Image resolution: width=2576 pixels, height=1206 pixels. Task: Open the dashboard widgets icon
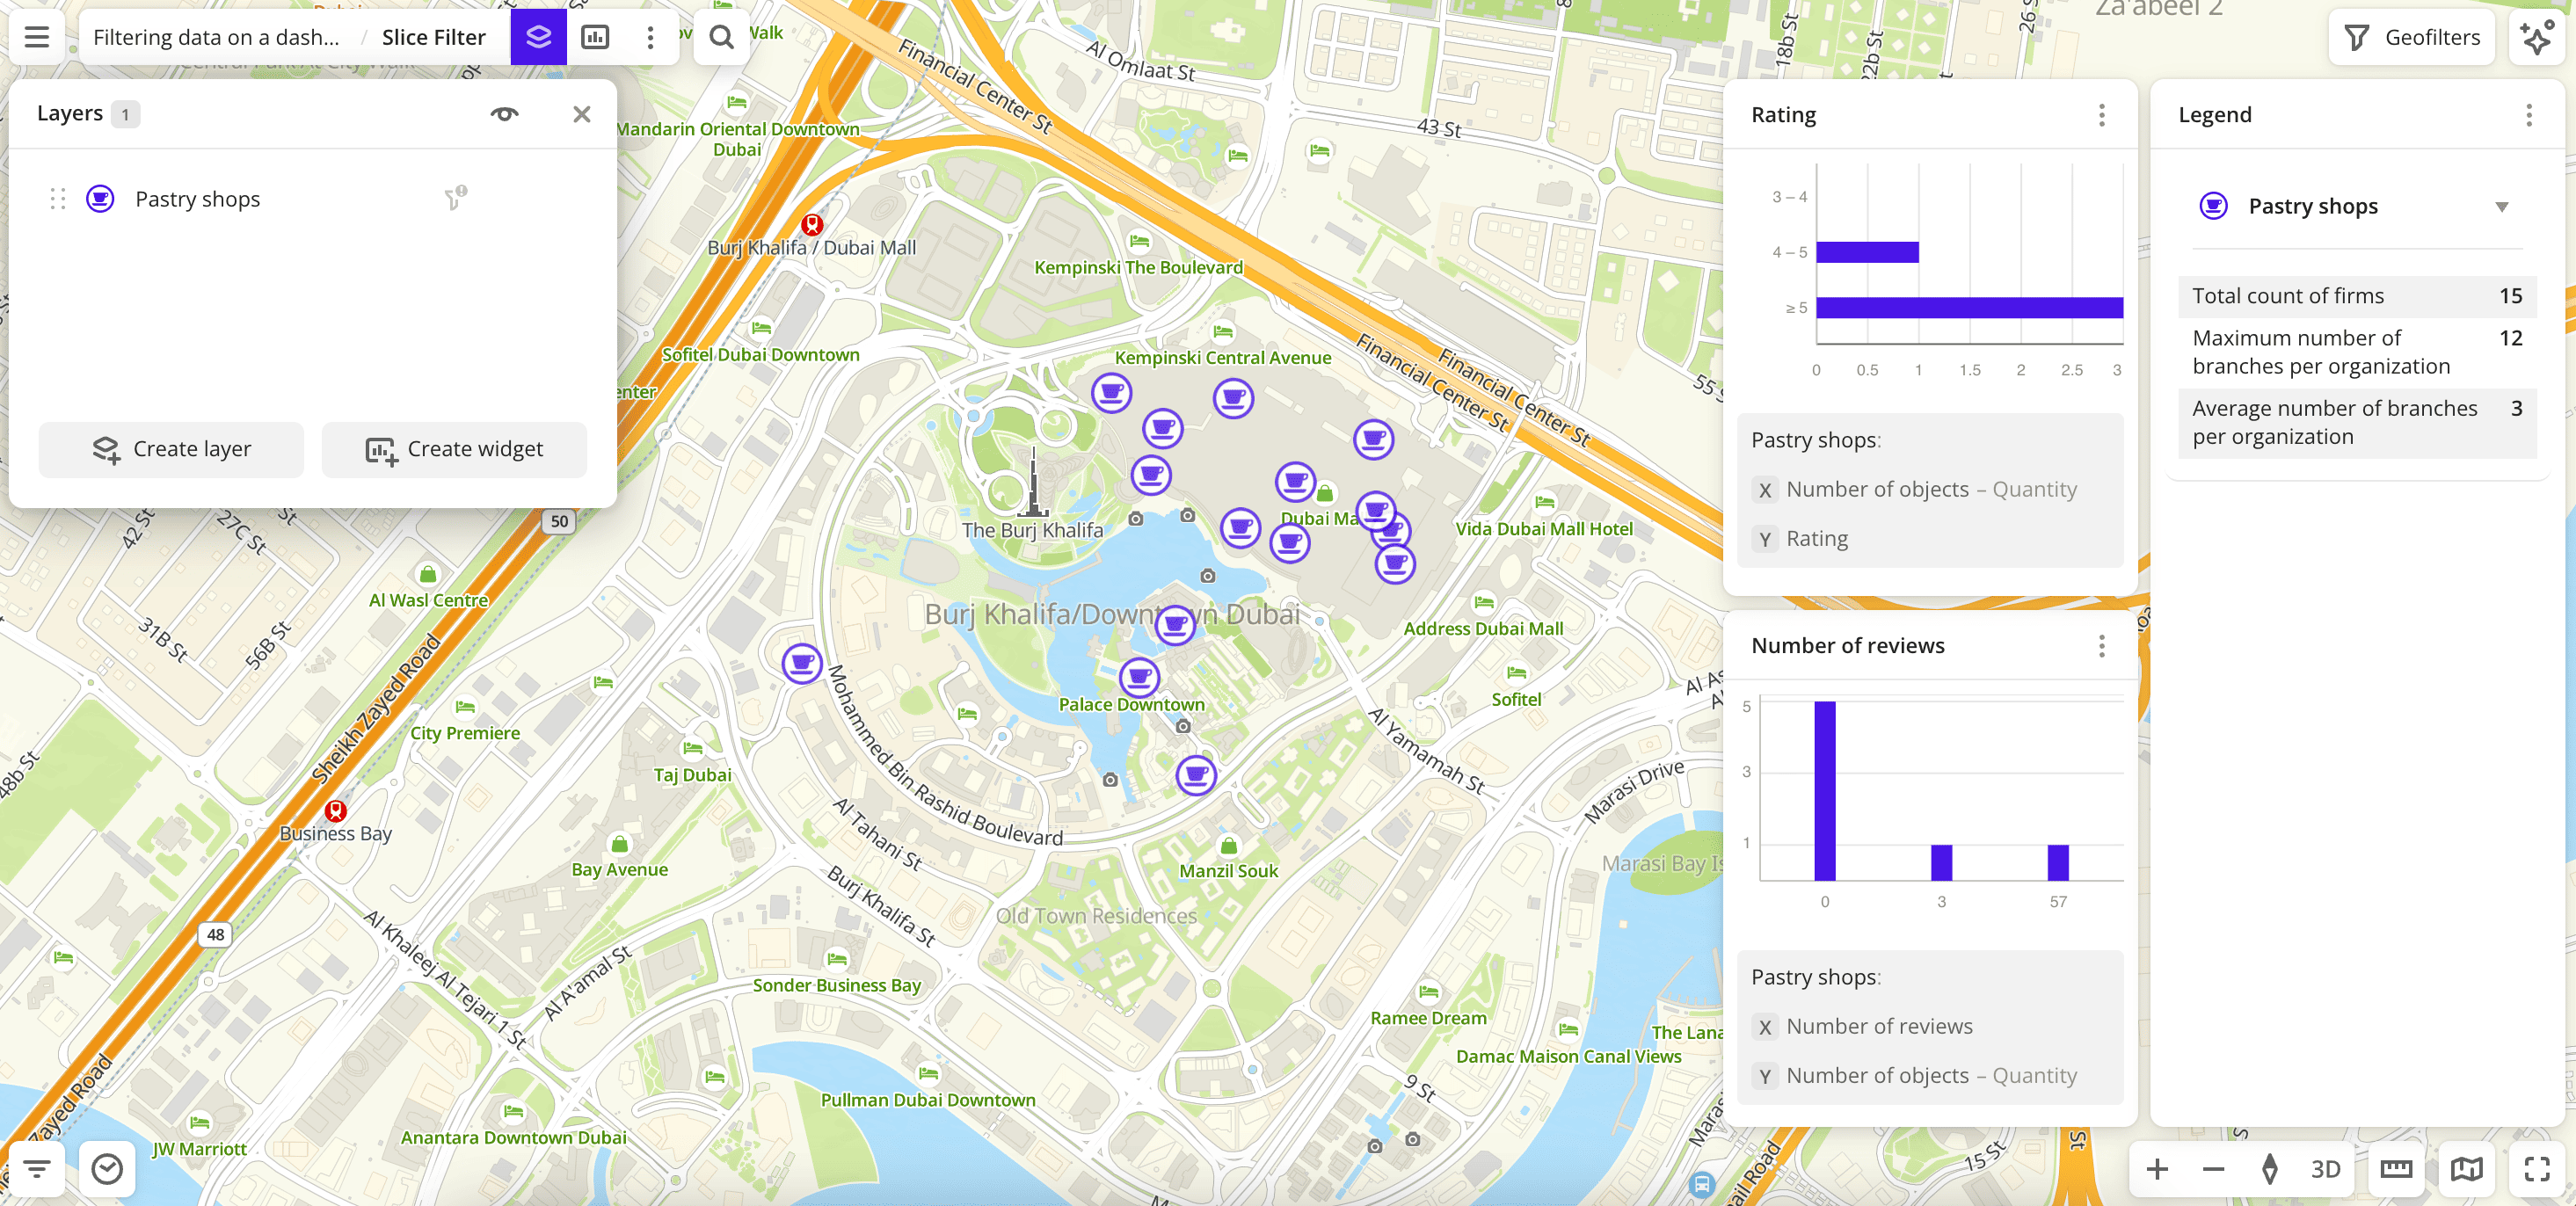point(595,37)
